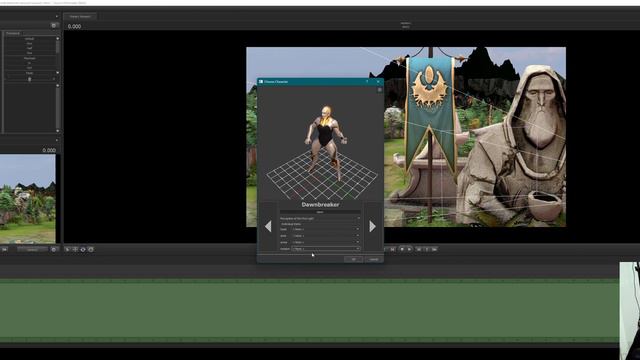
Task: Click the collapse arrow atop the left panel
Action: 57,17
